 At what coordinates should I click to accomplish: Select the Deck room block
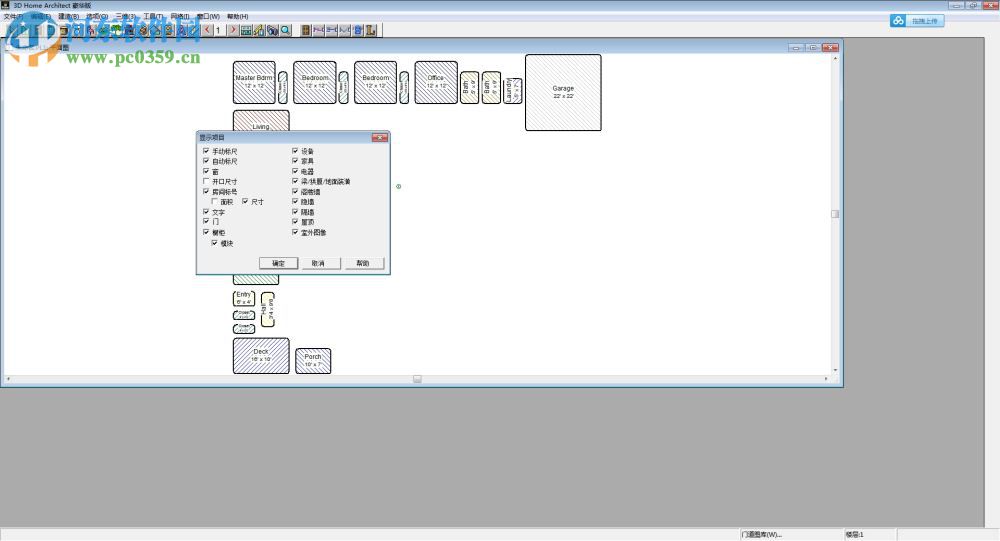(261, 355)
